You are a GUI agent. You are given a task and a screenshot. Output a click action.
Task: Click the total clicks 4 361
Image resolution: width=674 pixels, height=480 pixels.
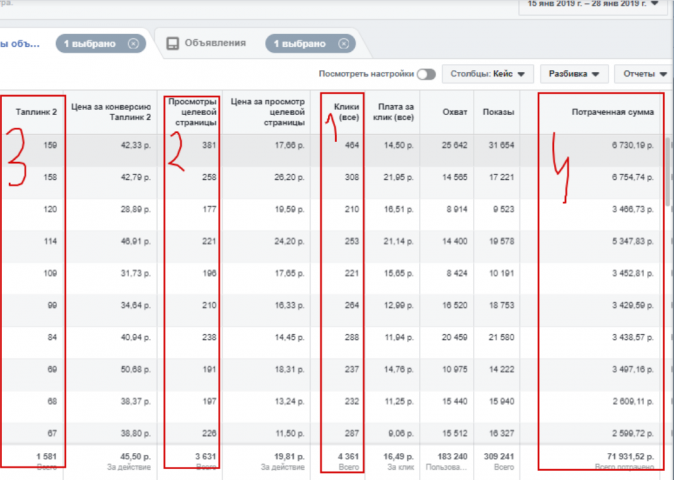coord(349,457)
